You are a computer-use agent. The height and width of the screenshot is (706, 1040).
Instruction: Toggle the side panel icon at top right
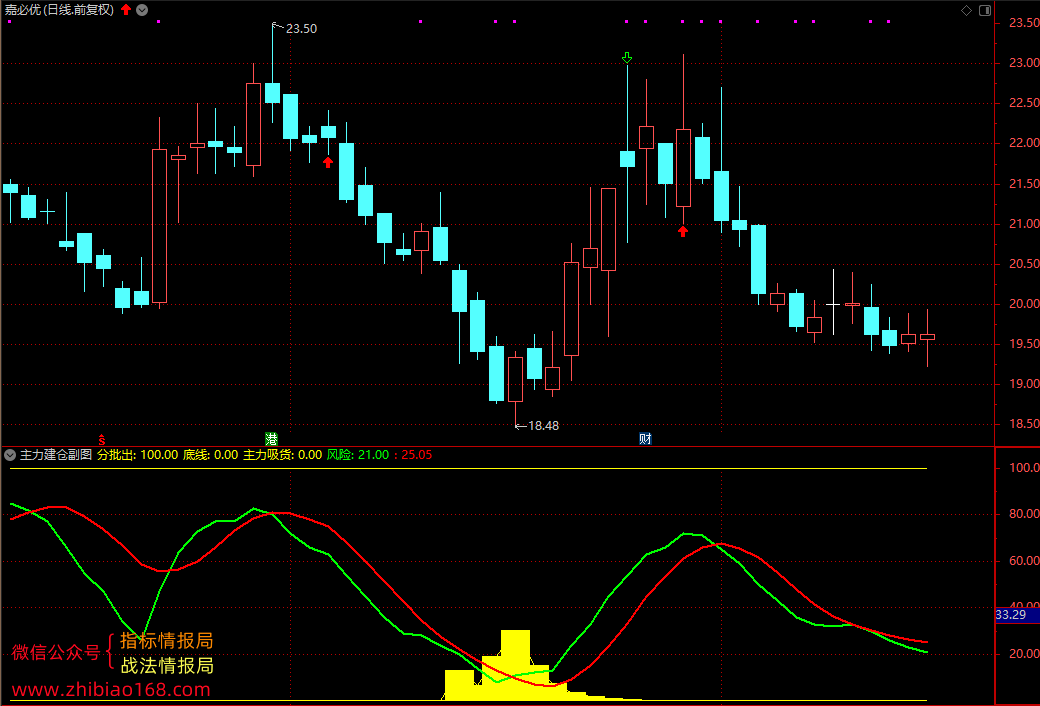point(985,10)
